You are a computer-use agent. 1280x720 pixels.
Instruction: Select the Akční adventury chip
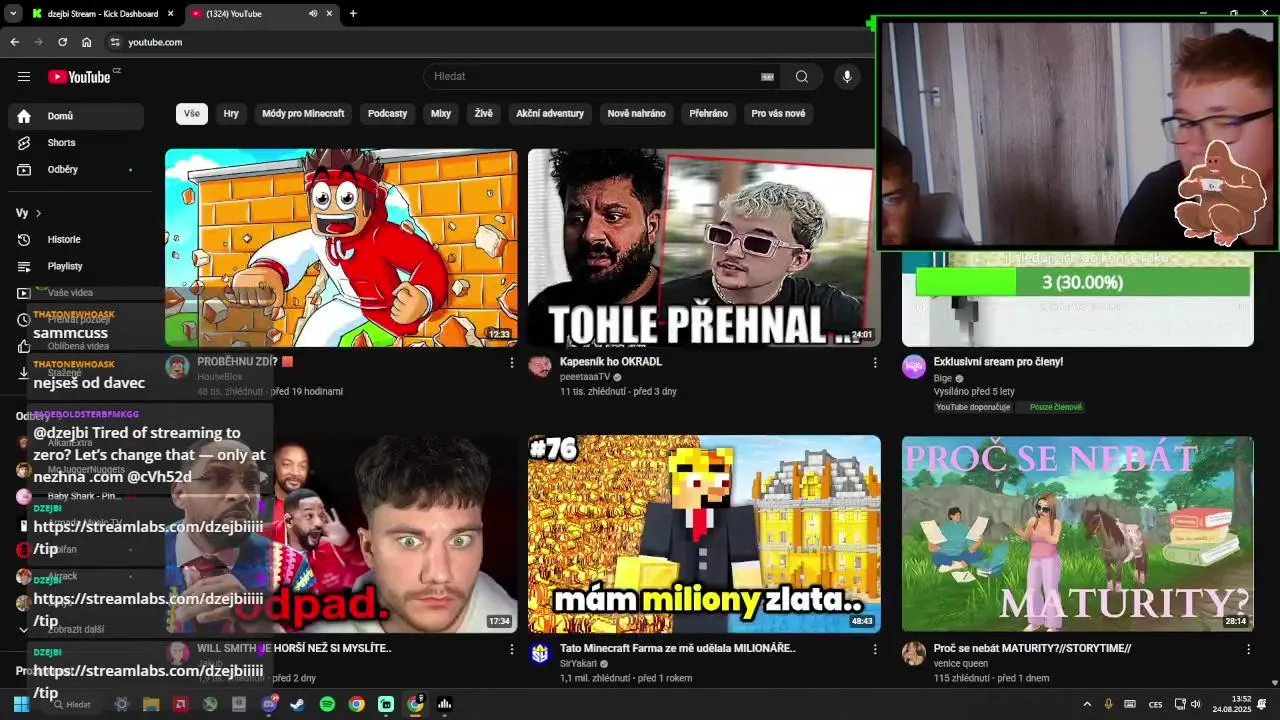coord(550,114)
